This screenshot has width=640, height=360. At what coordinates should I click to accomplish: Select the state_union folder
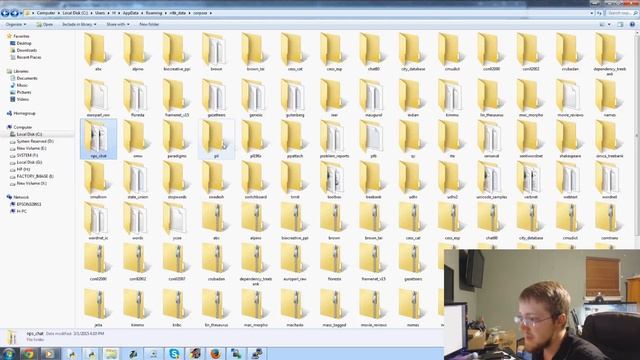(138, 180)
